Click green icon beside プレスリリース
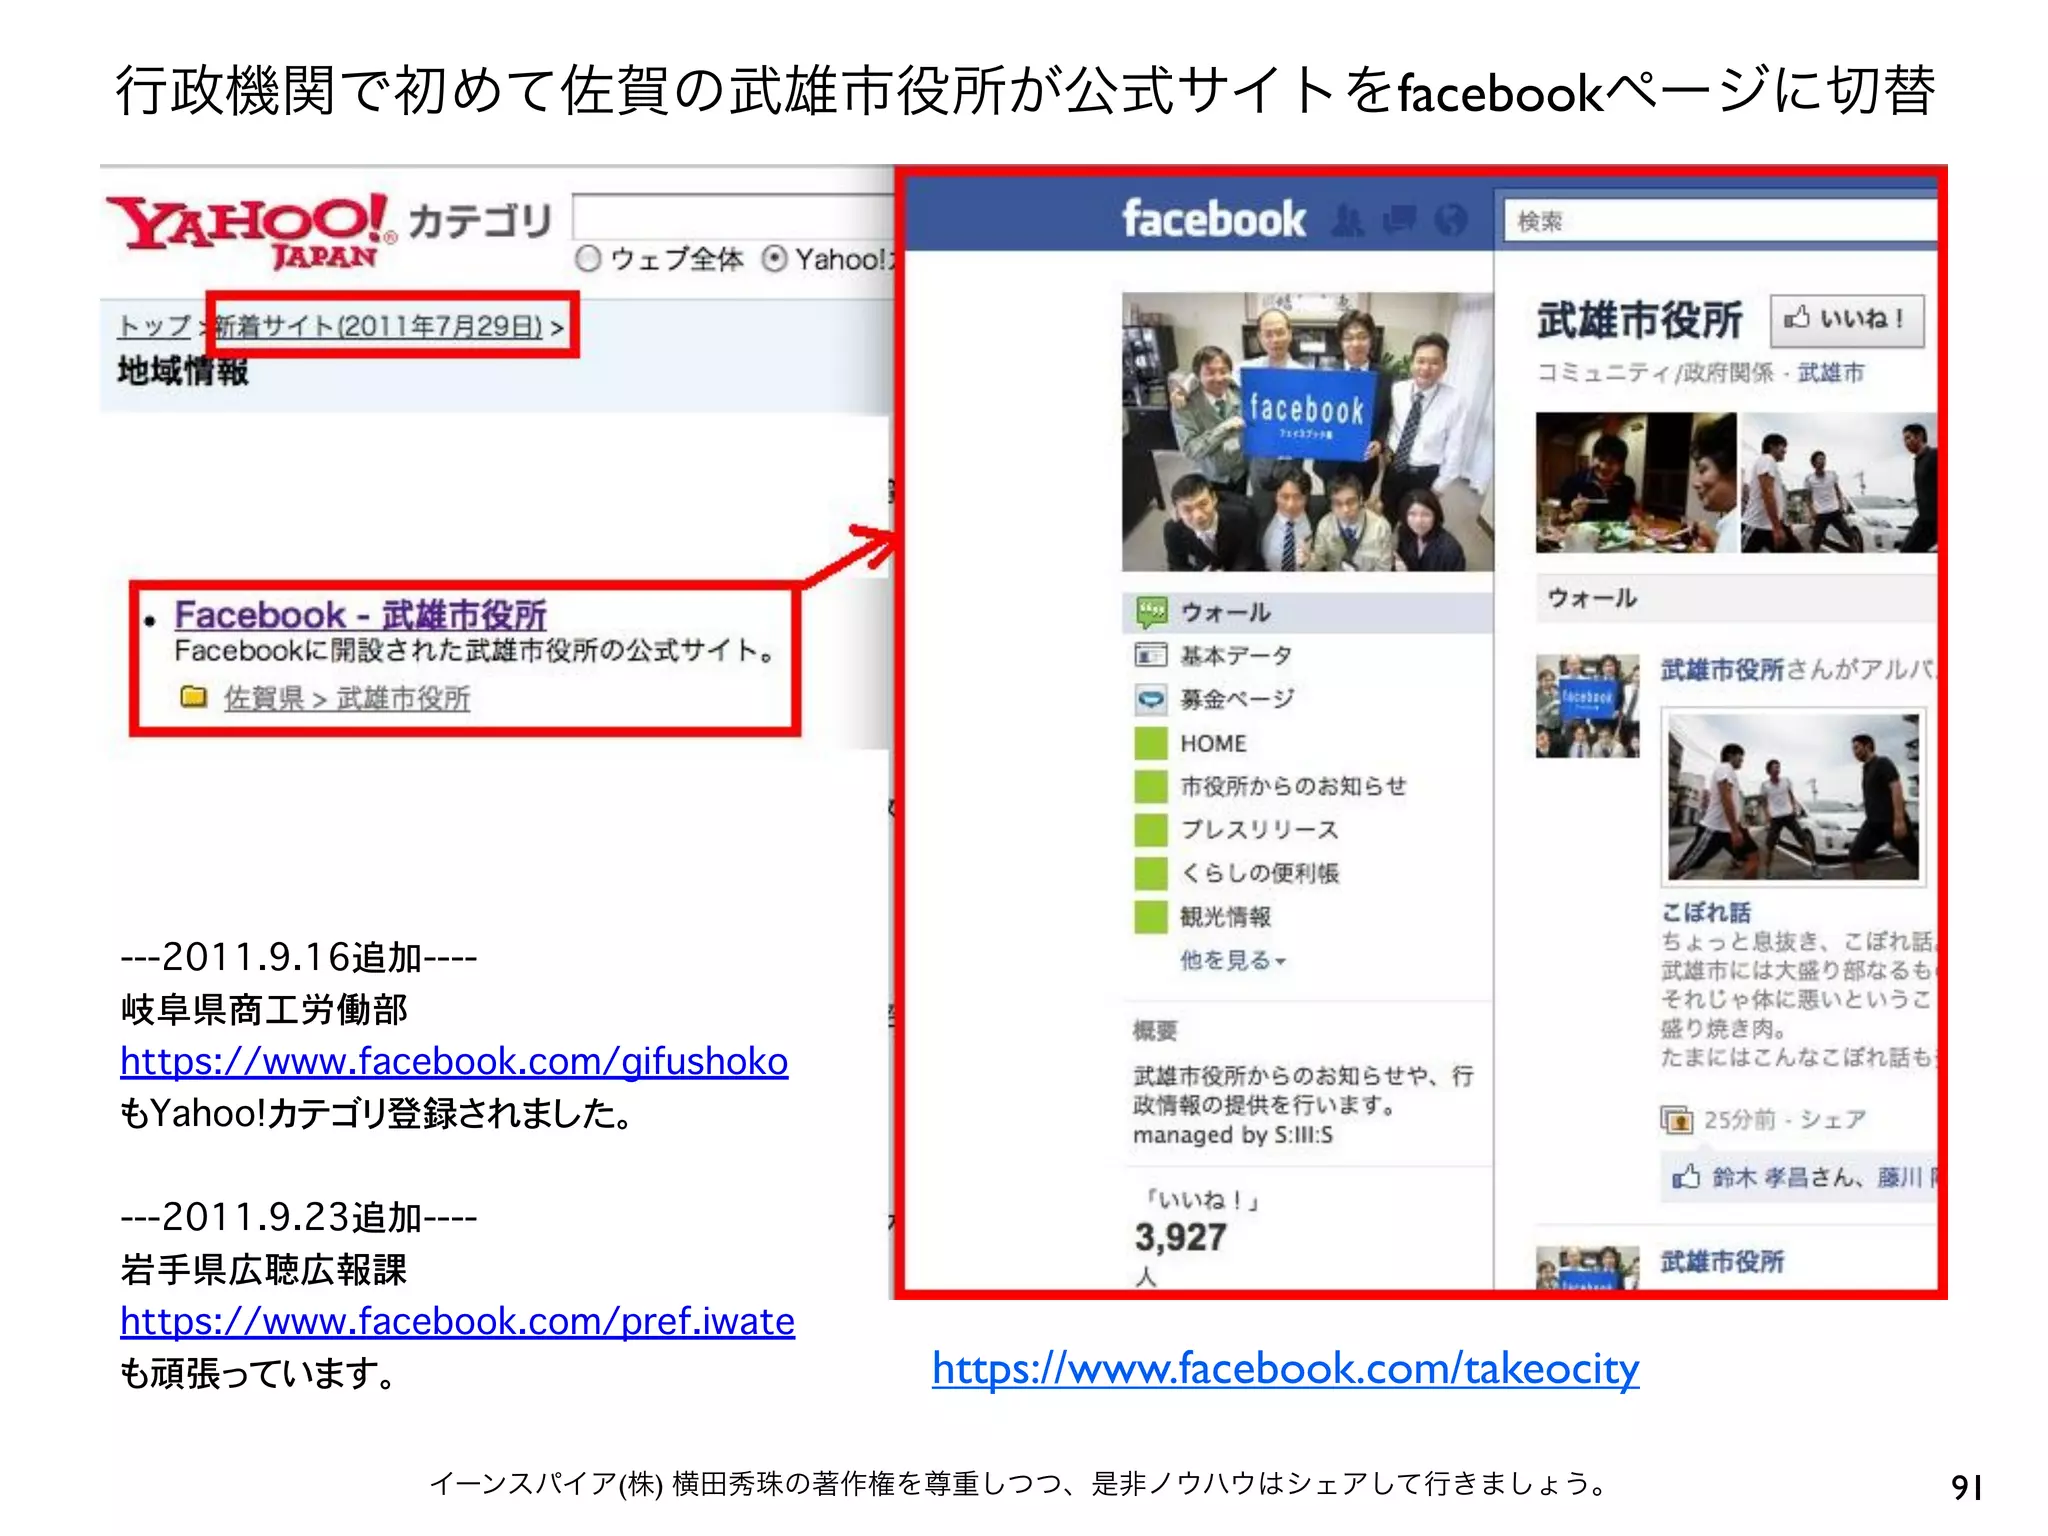The width and height of the screenshot is (2048, 1536). point(1151,830)
